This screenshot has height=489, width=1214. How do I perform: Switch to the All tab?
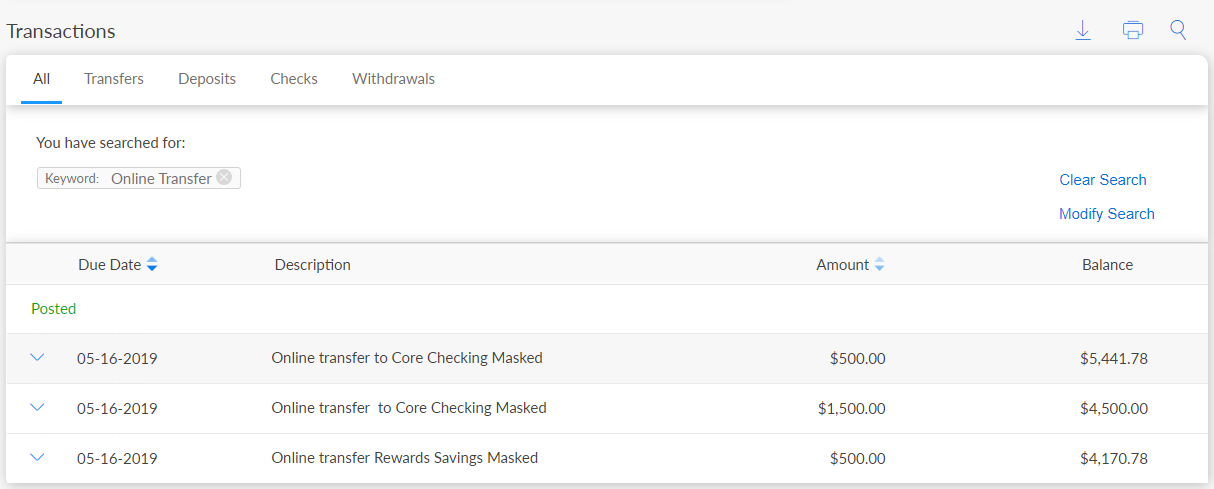tap(41, 79)
